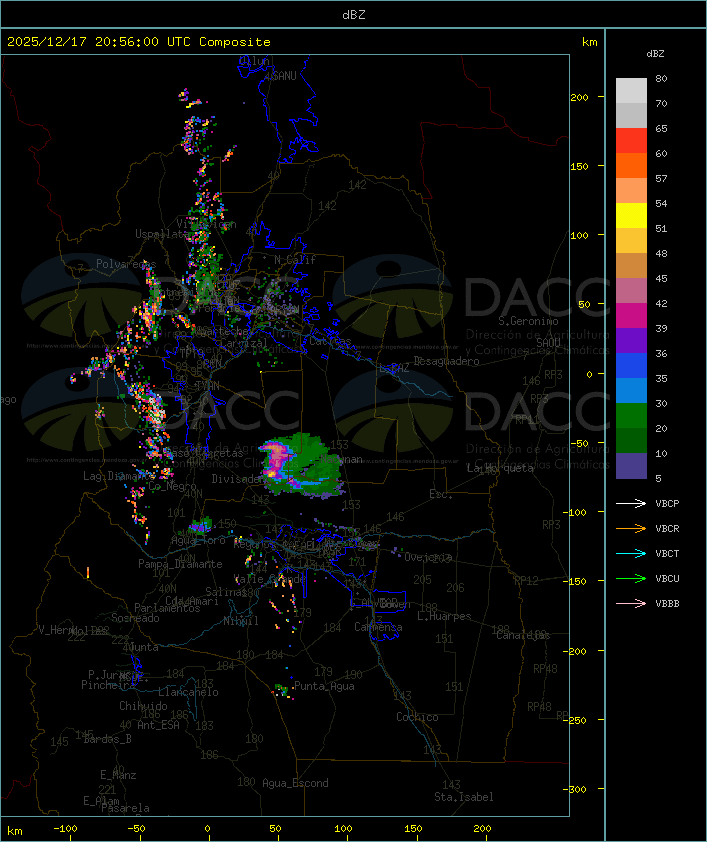Click the km label at the bottom left

[14, 831]
